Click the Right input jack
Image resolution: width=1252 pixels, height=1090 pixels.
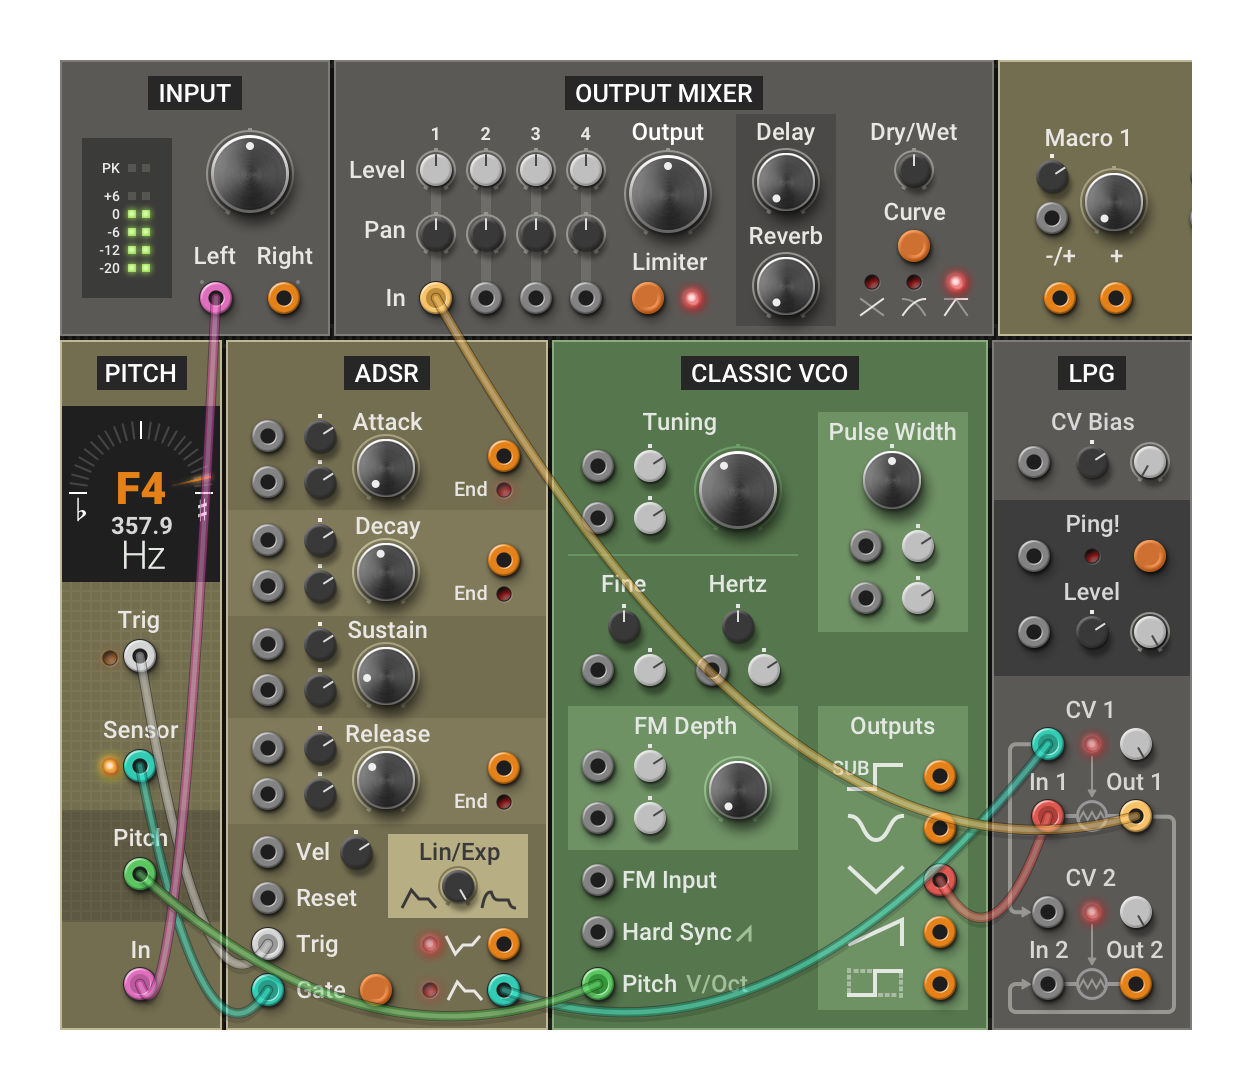click(x=284, y=298)
